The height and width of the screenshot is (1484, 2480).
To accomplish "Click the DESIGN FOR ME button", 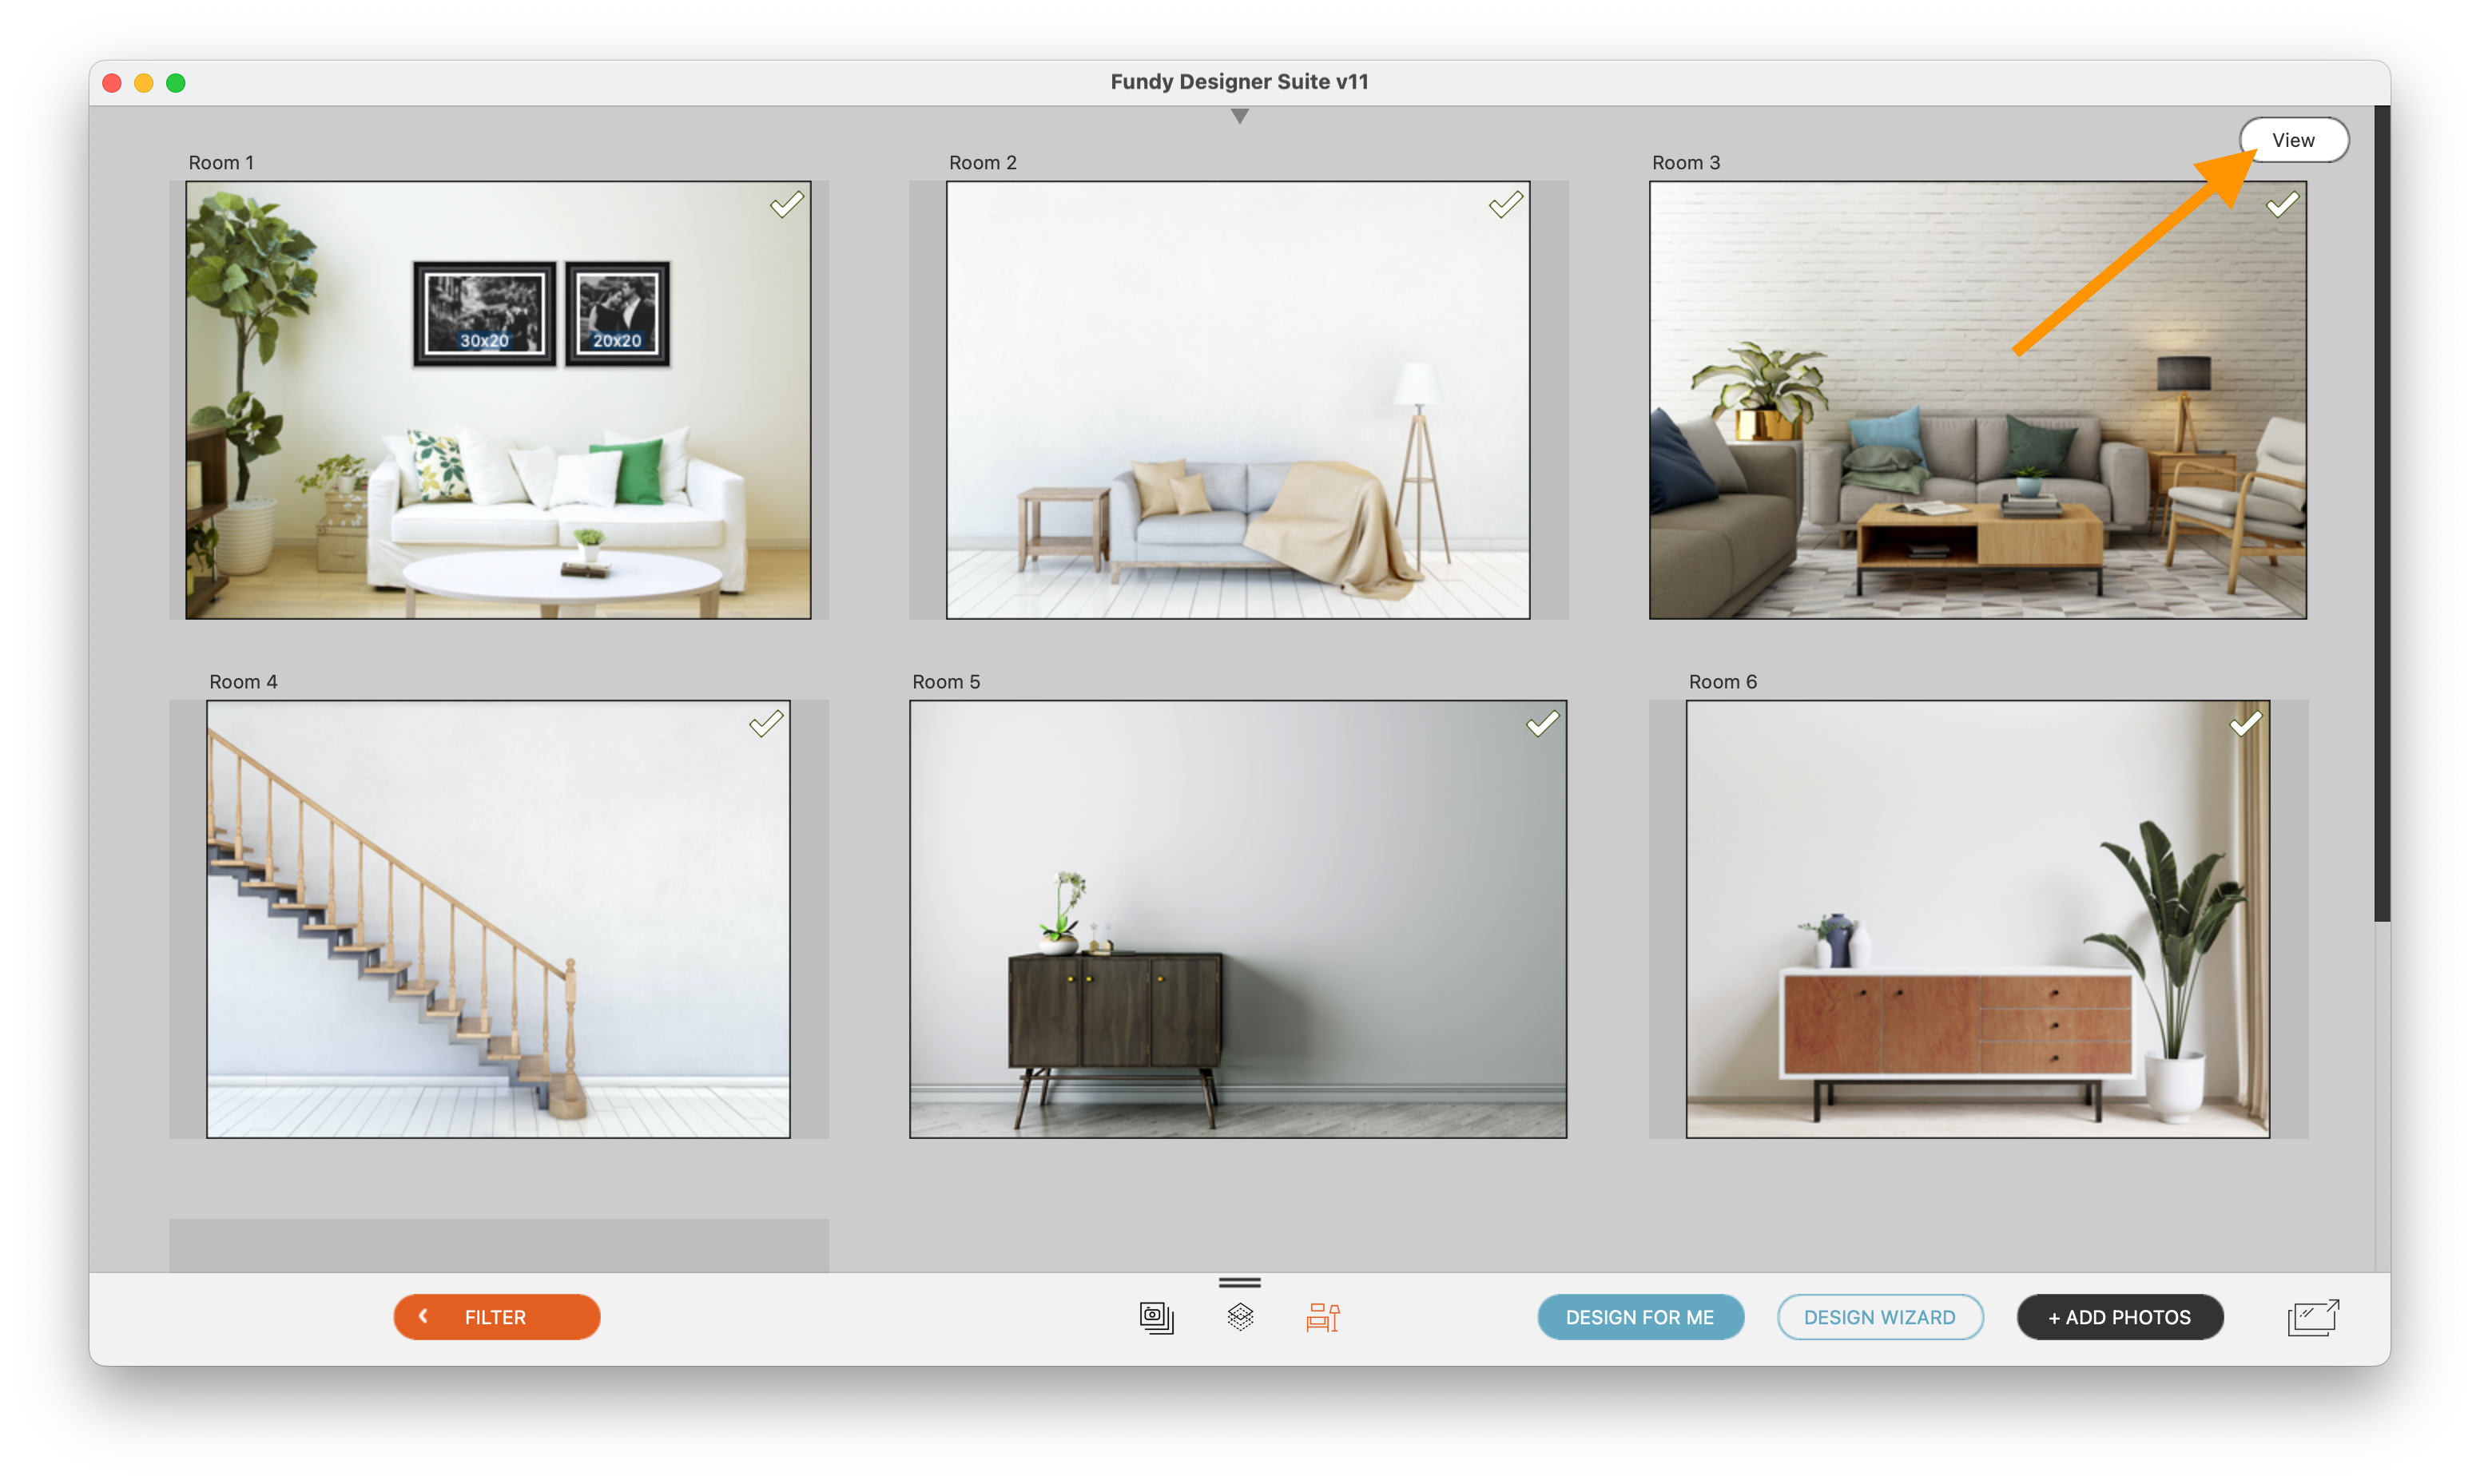I will [x=1640, y=1317].
